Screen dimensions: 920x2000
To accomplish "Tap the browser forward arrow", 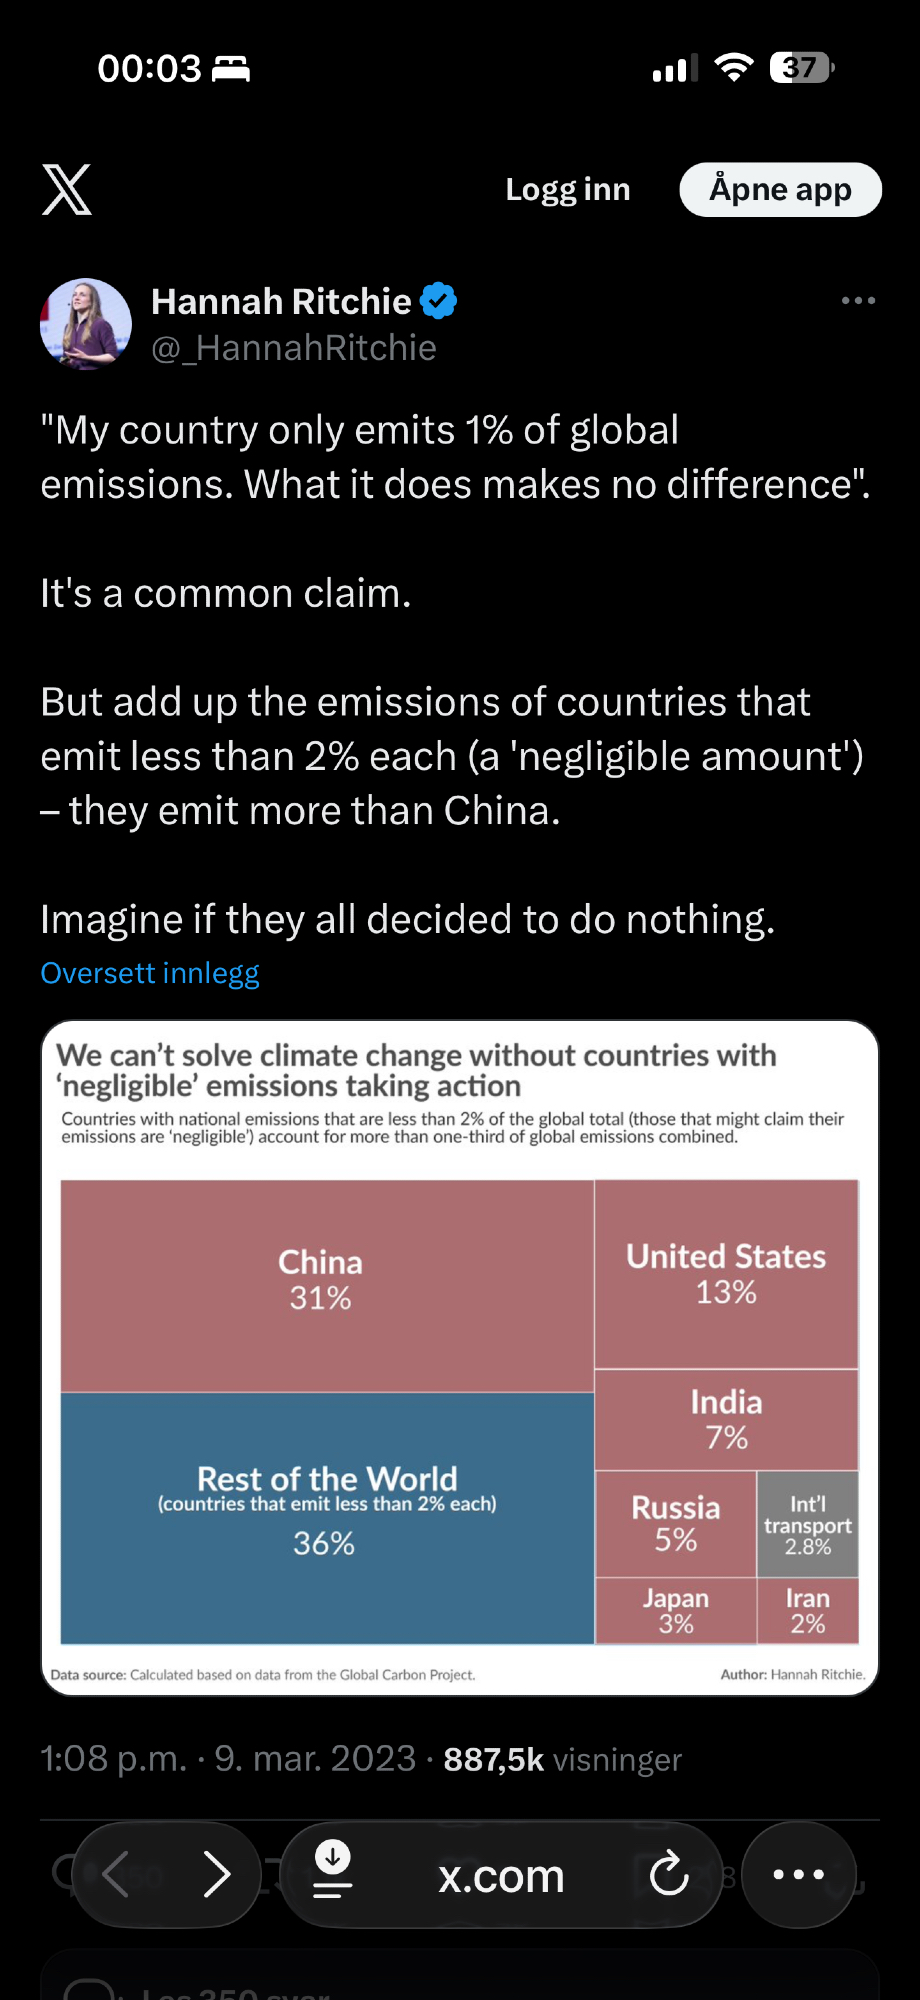I will coord(216,1874).
